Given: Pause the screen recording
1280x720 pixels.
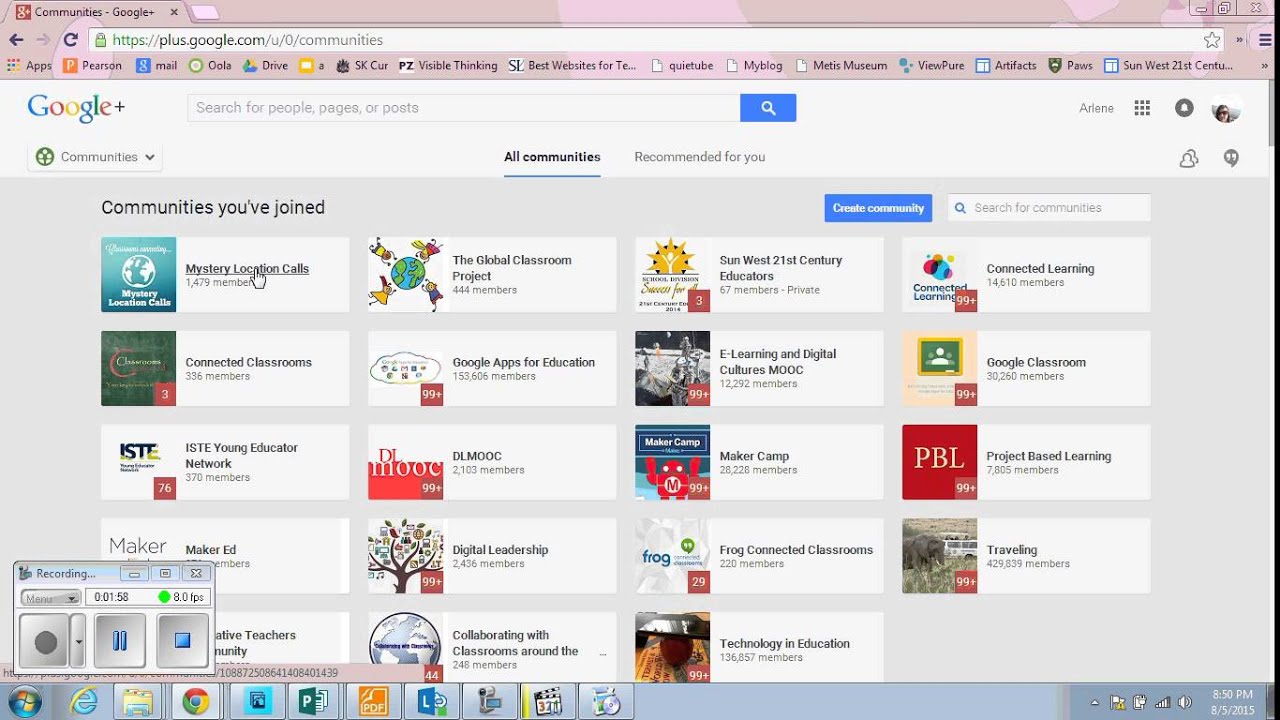Looking at the screenshot, I should 120,641.
